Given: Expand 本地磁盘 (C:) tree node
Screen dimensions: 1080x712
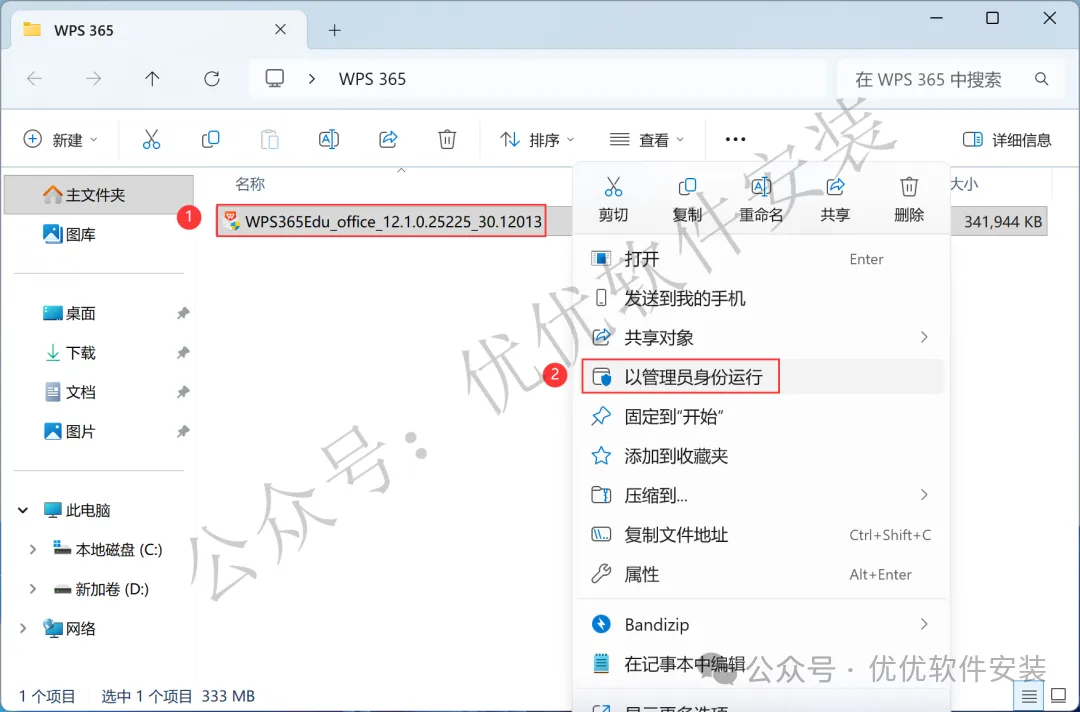Looking at the screenshot, I should click(32, 549).
